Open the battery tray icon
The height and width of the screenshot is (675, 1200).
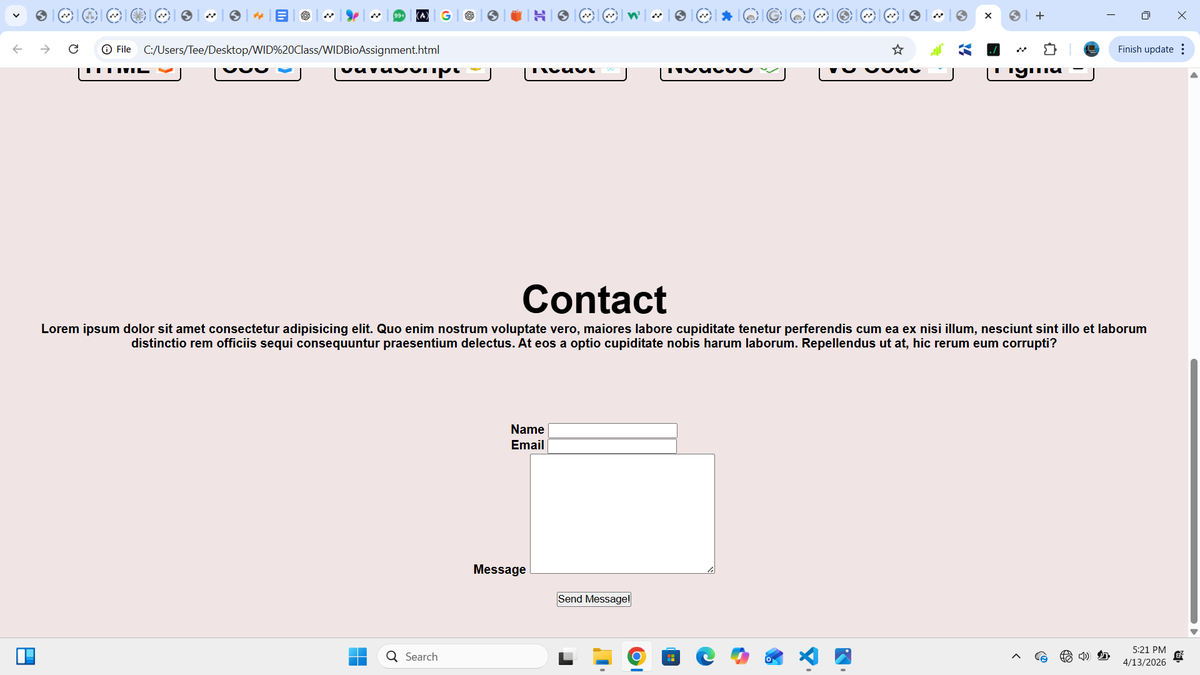tap(1105, 657)
